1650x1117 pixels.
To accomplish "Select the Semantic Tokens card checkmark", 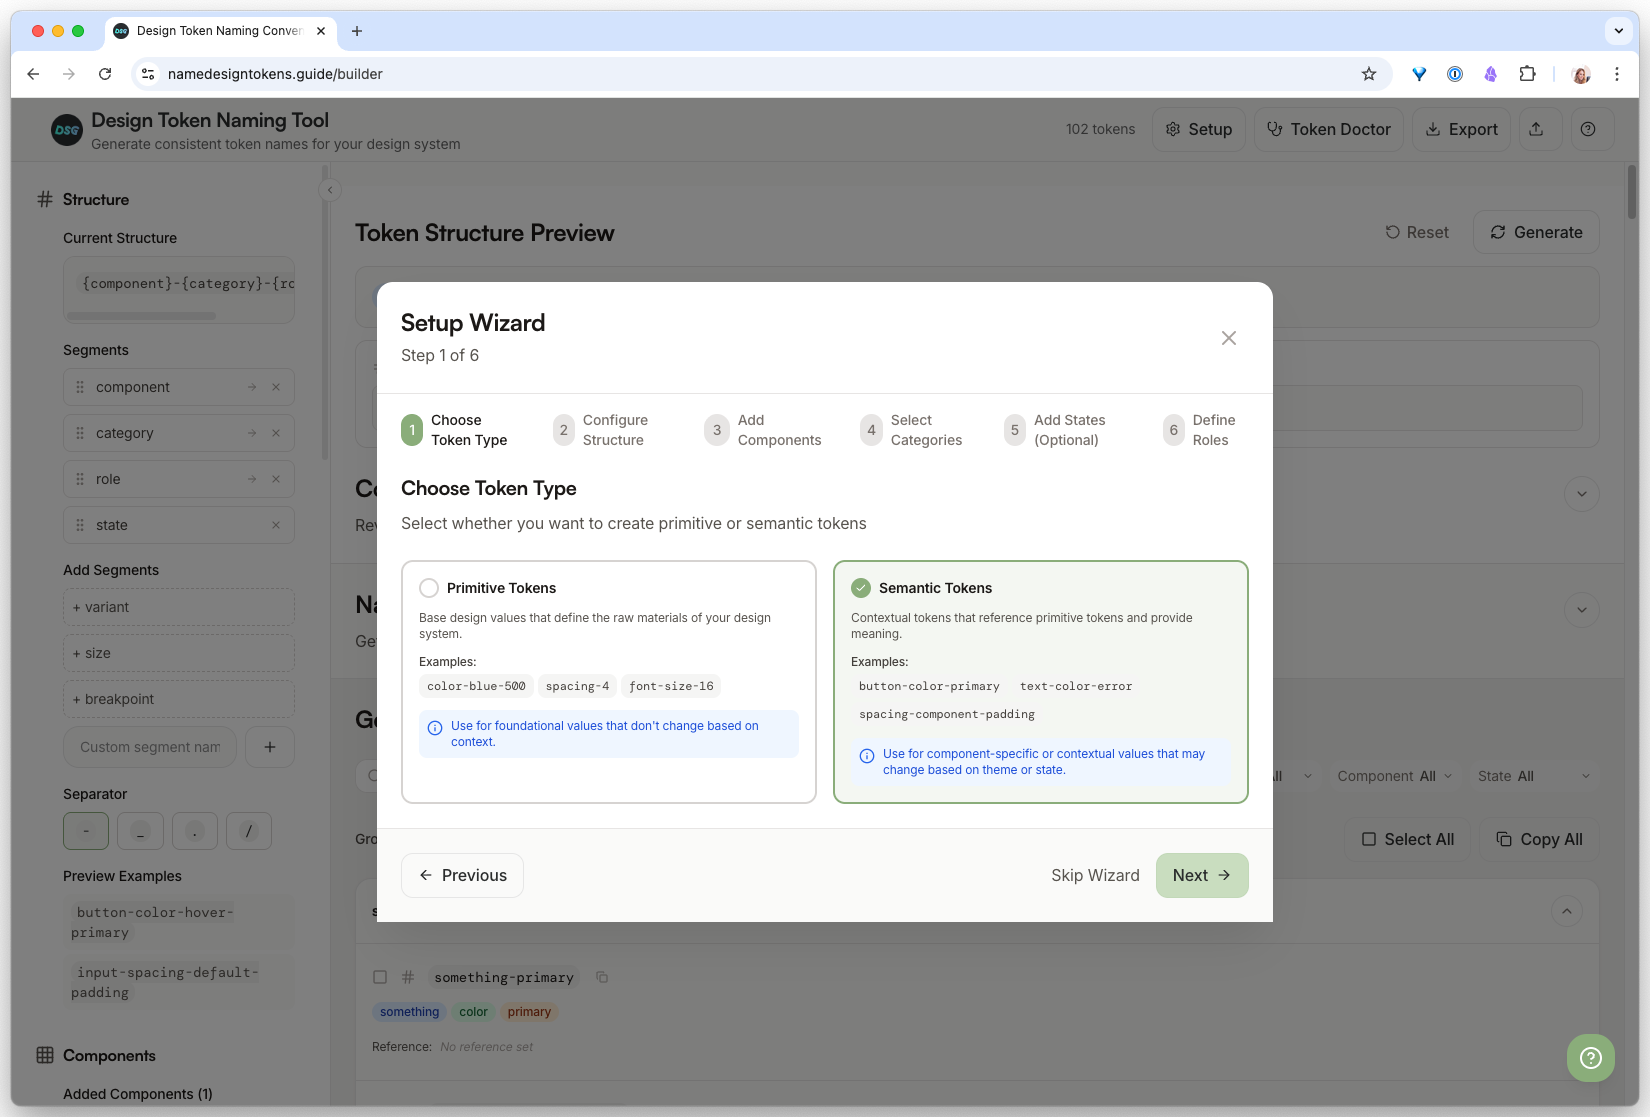I will point(860,588).
